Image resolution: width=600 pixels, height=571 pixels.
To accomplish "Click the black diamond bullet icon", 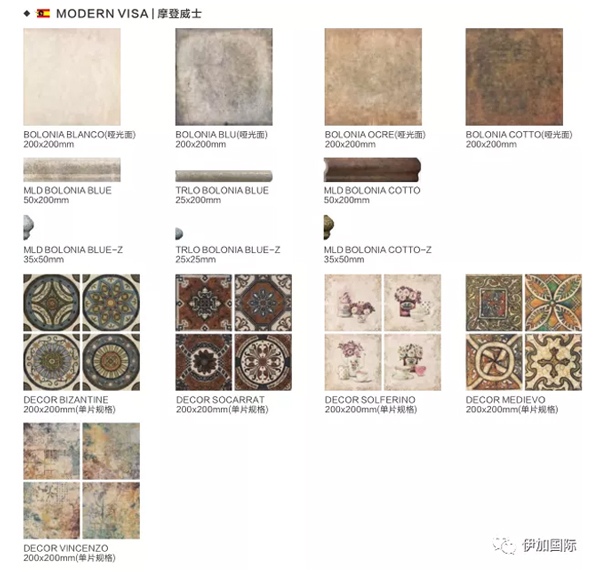I will [27, 14].
